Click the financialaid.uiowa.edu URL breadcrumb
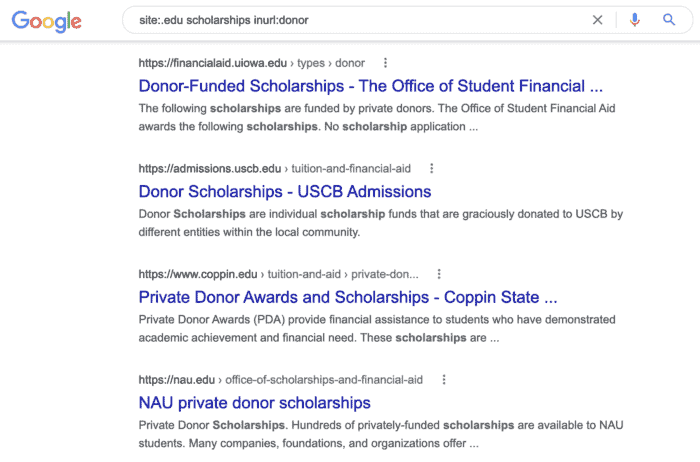 coord(251,63)
